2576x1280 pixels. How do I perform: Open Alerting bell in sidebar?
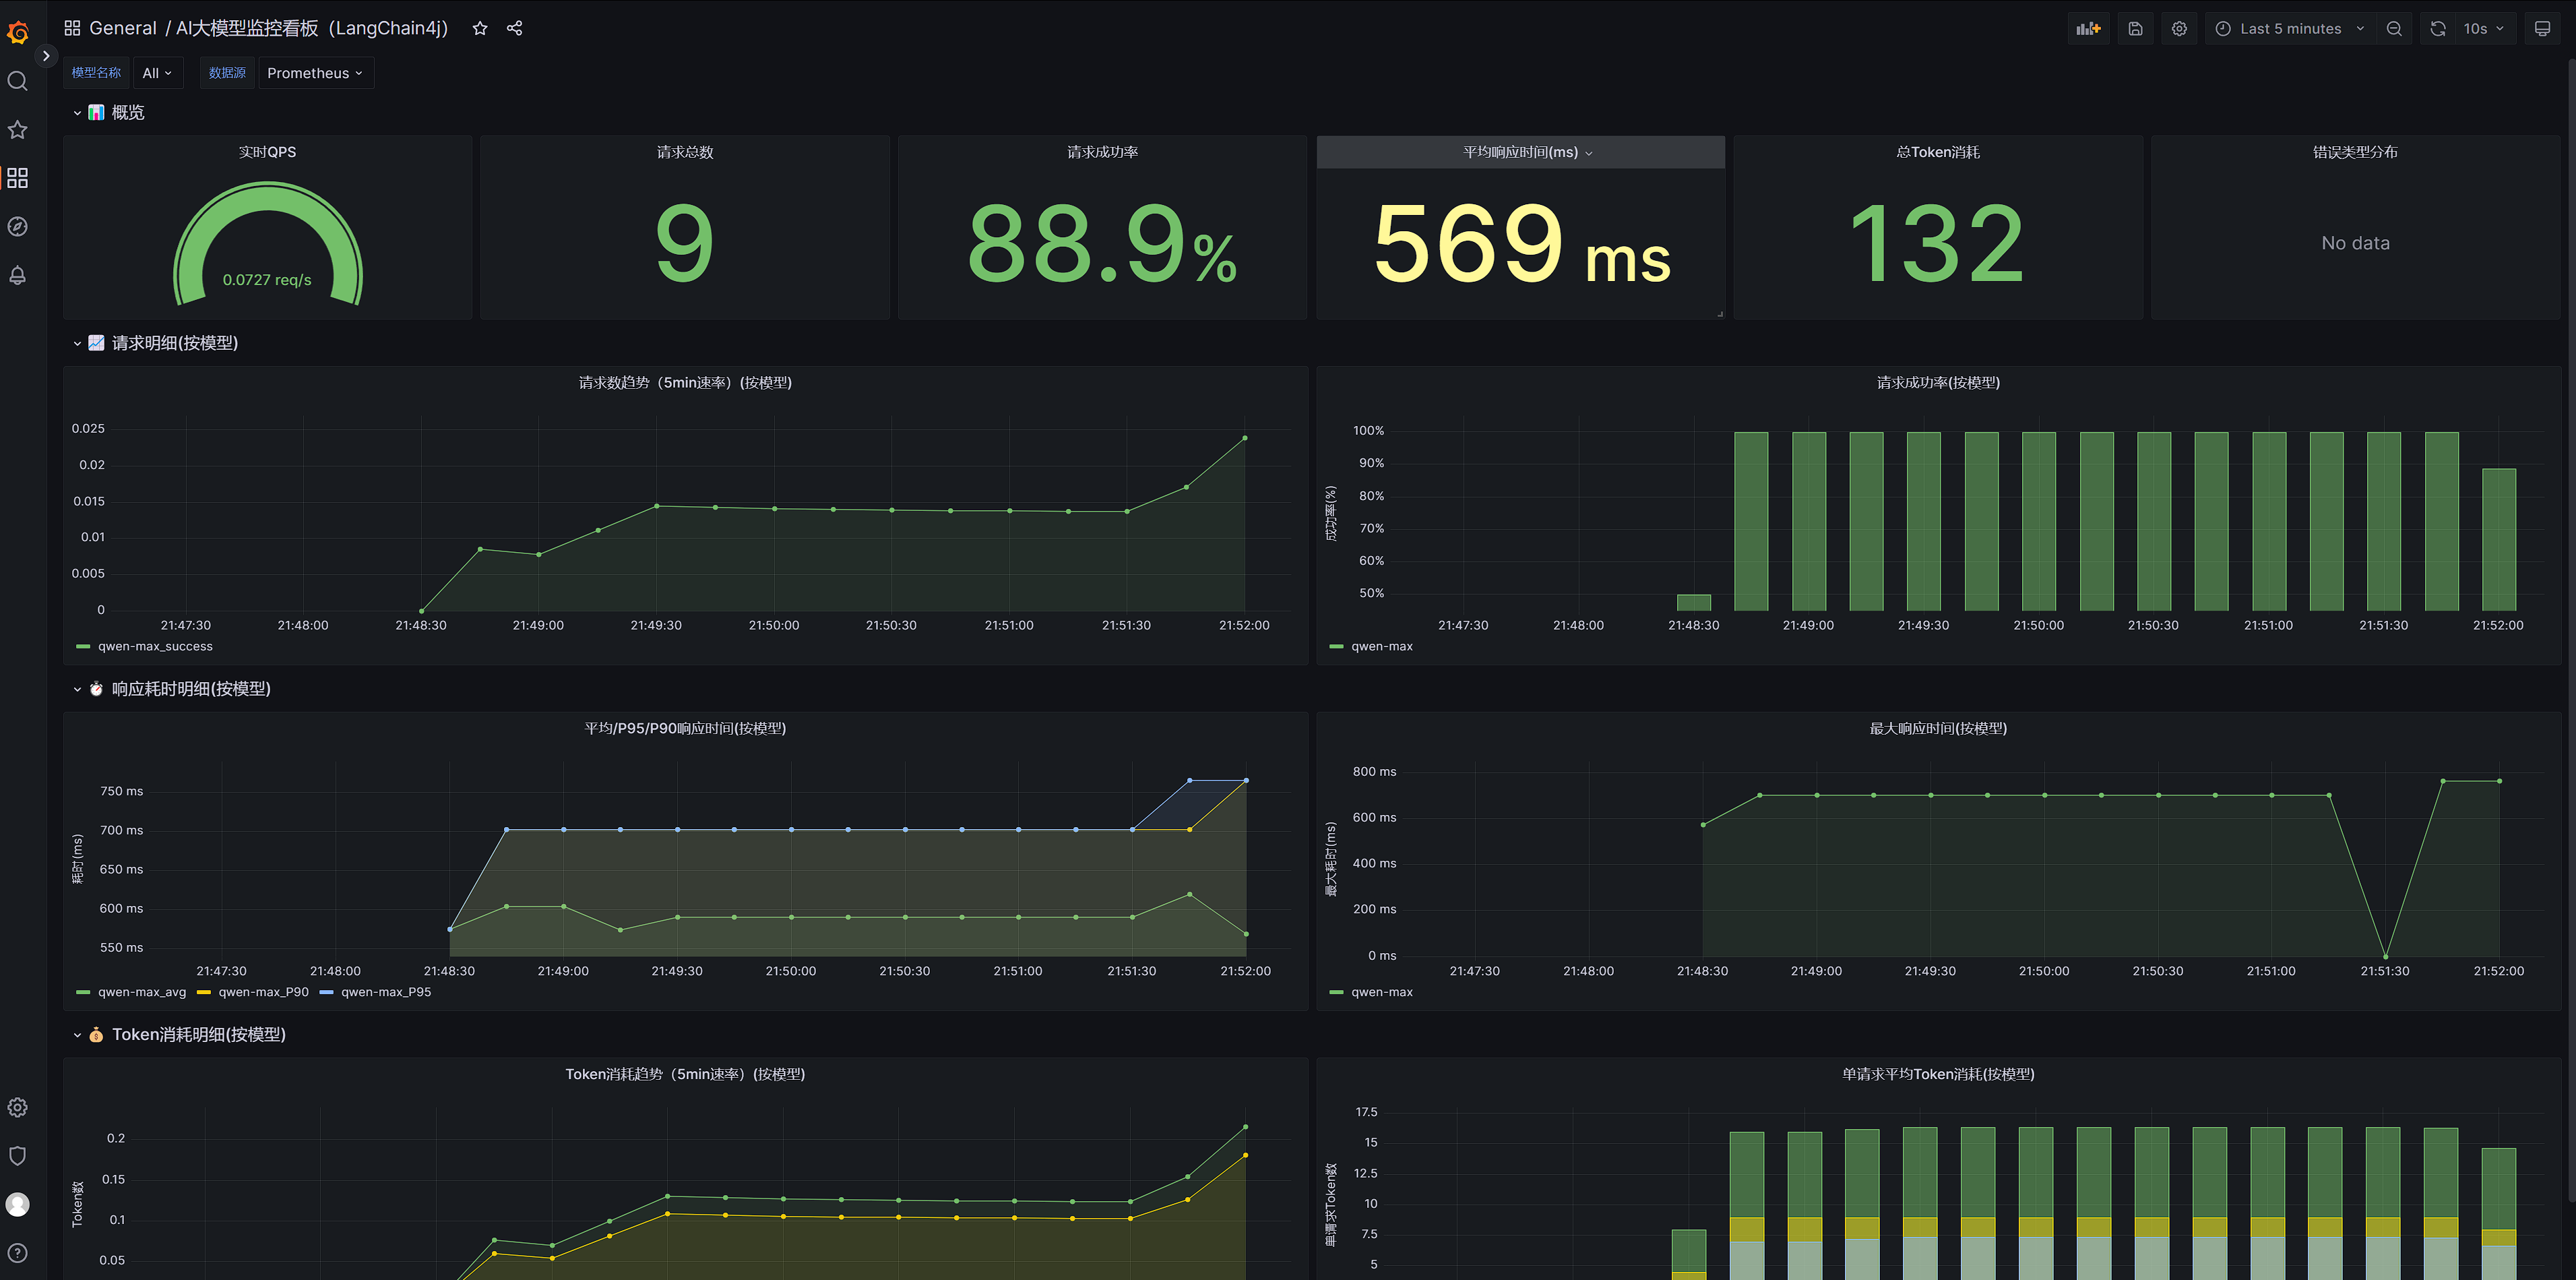point(18,275)
